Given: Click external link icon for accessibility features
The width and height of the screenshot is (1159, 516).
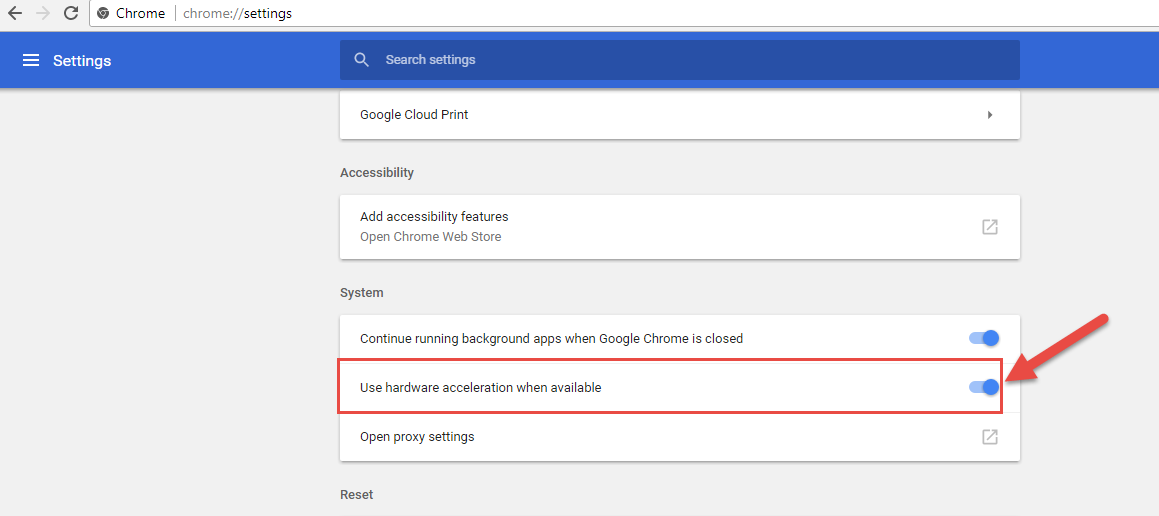Looking at the screenshot, I should [x=989, y=227].
